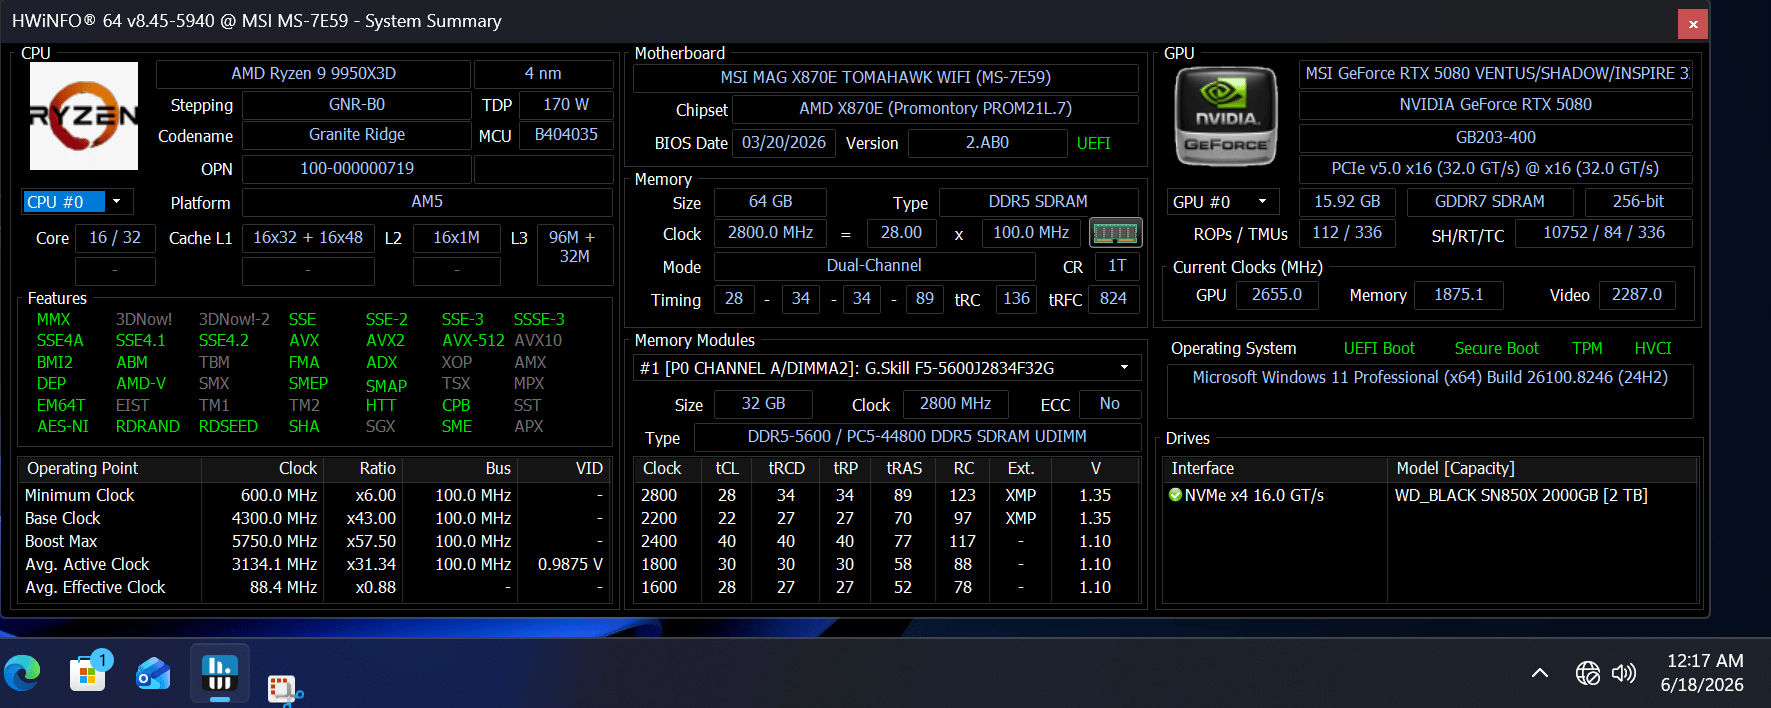Image resolution: width=1771 pixels, height=708 pixels.
Task: Click the HWiNFO taskbar icon
Action: click(x=220, y=673)
